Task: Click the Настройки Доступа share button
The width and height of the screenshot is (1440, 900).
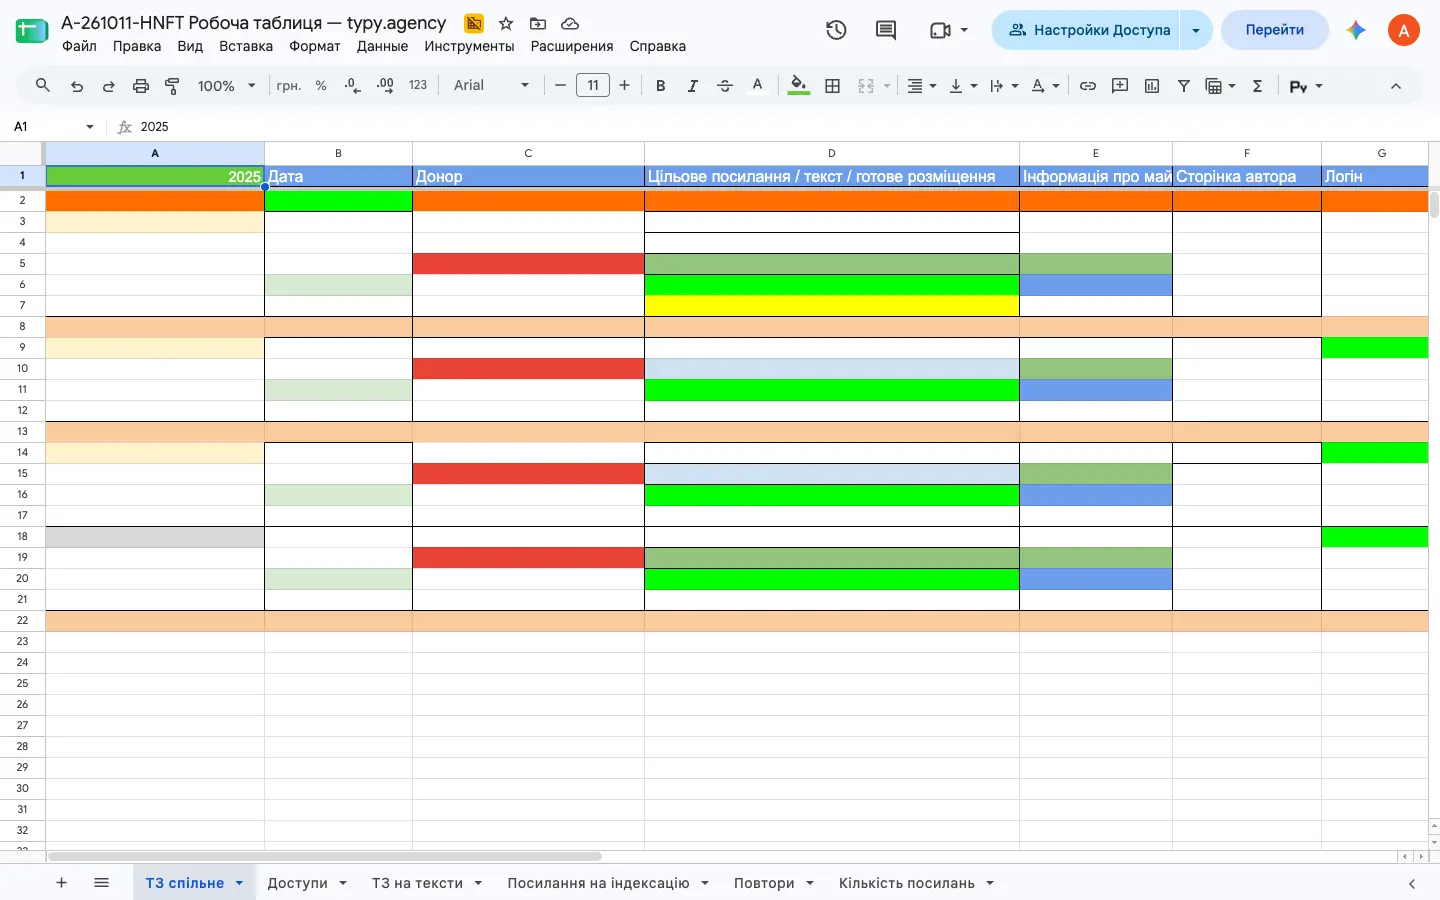Action: pyautogui.click(x=1087, y=30)
